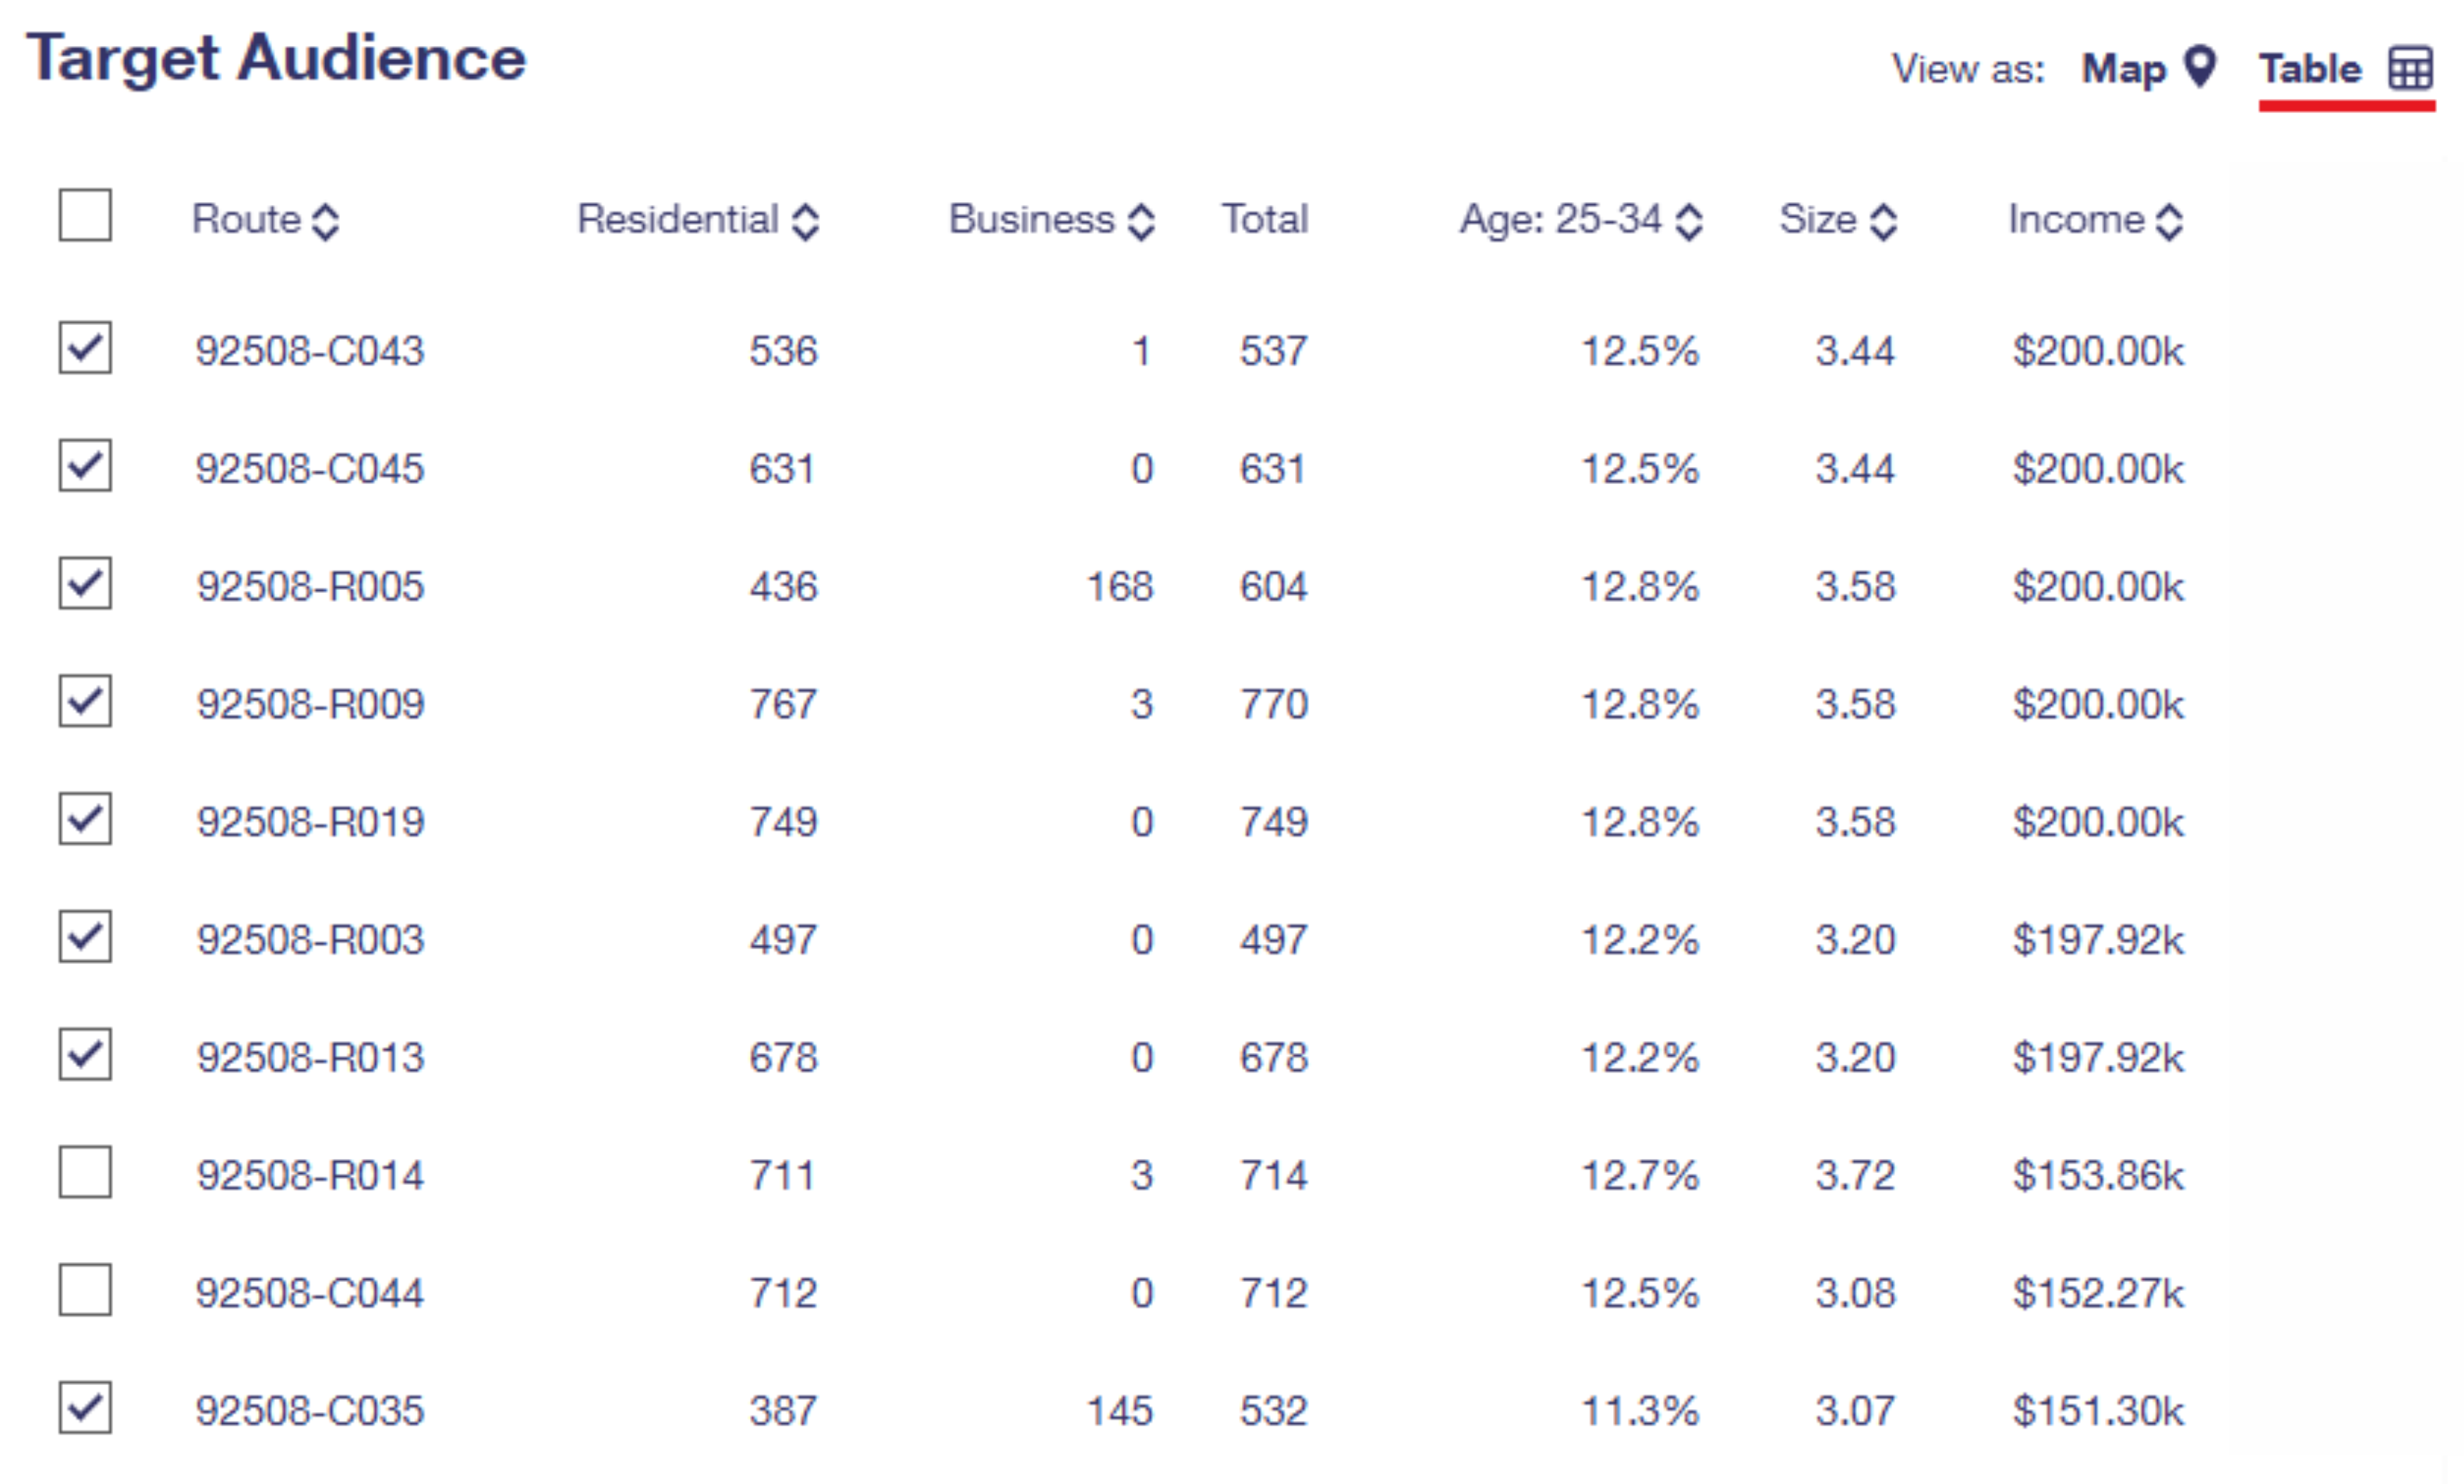Uncheck route 92508-C043 checkbox
The image size is (2464, 1484).
pyautogui.click(x=85, y=348)
